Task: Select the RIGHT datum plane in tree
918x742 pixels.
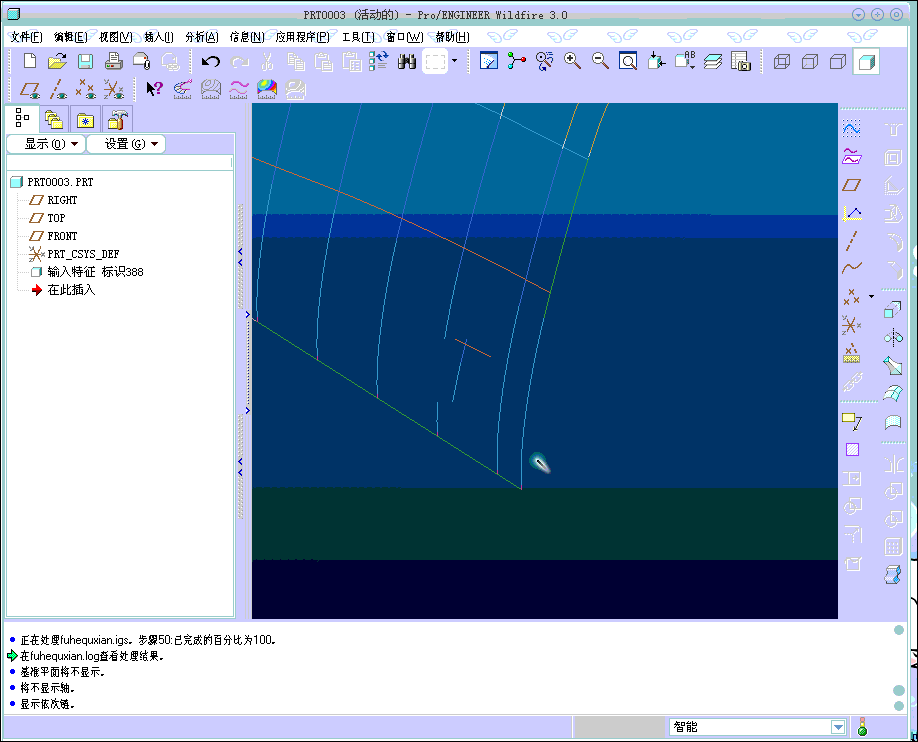Action: point(62,200)
